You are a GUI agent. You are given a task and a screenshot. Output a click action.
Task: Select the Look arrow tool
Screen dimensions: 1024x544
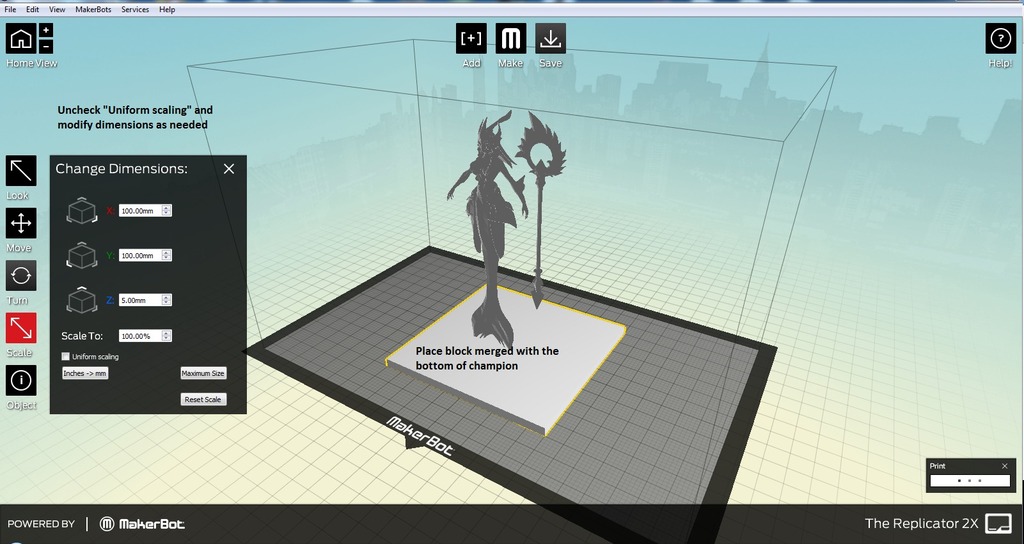click(21, 171)
